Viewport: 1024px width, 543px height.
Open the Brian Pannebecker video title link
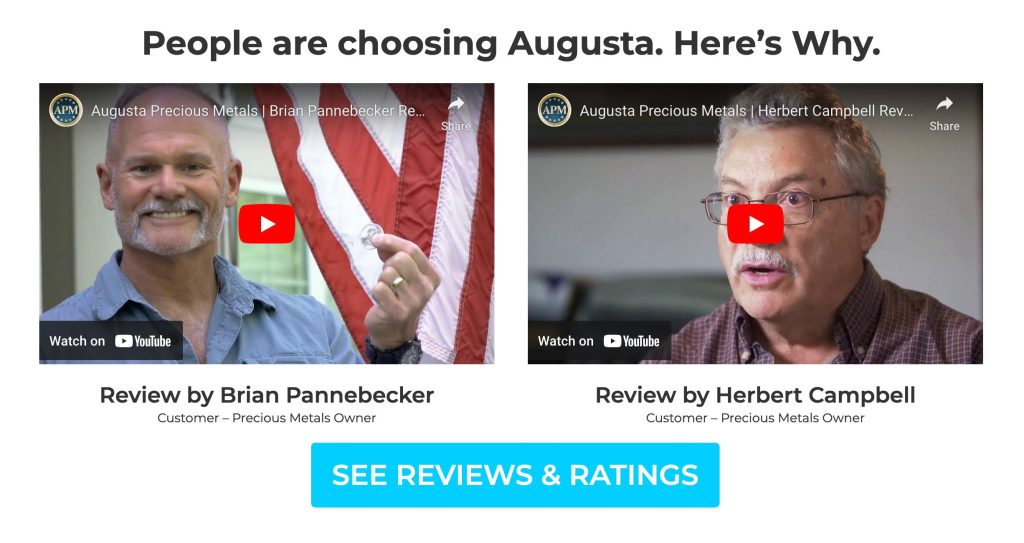258,111
